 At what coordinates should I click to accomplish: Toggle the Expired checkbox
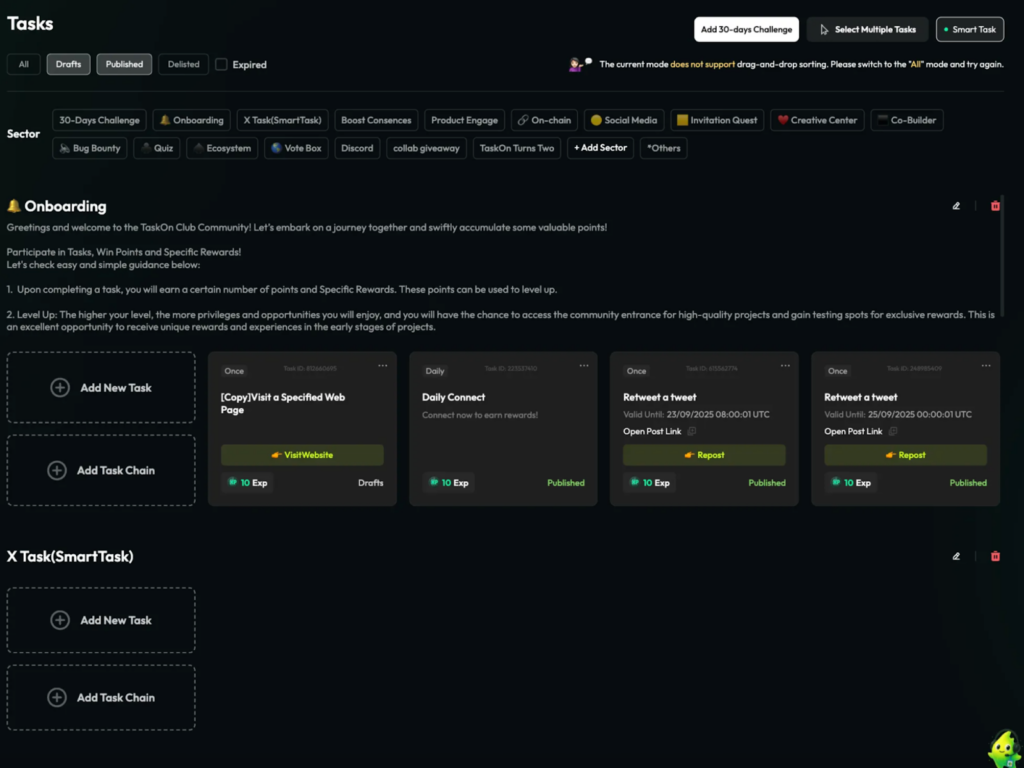pos(221,65)
